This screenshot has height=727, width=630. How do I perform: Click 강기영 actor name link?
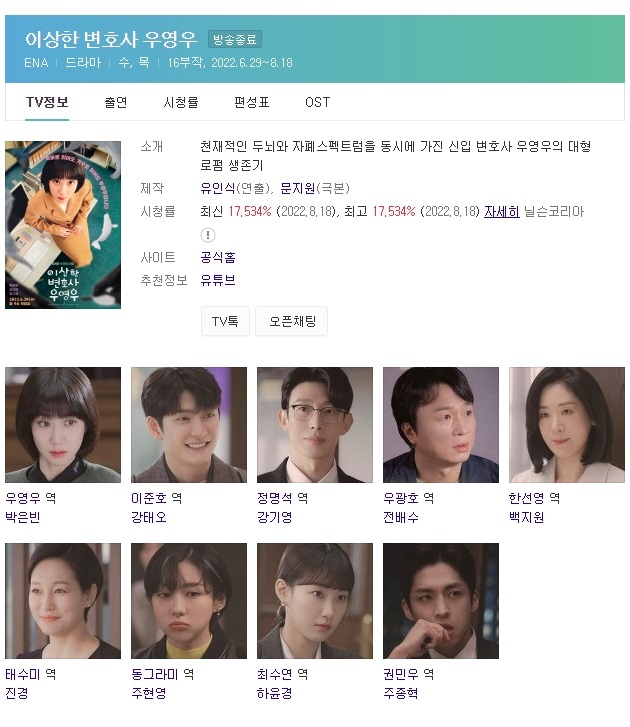pos(275,517)
